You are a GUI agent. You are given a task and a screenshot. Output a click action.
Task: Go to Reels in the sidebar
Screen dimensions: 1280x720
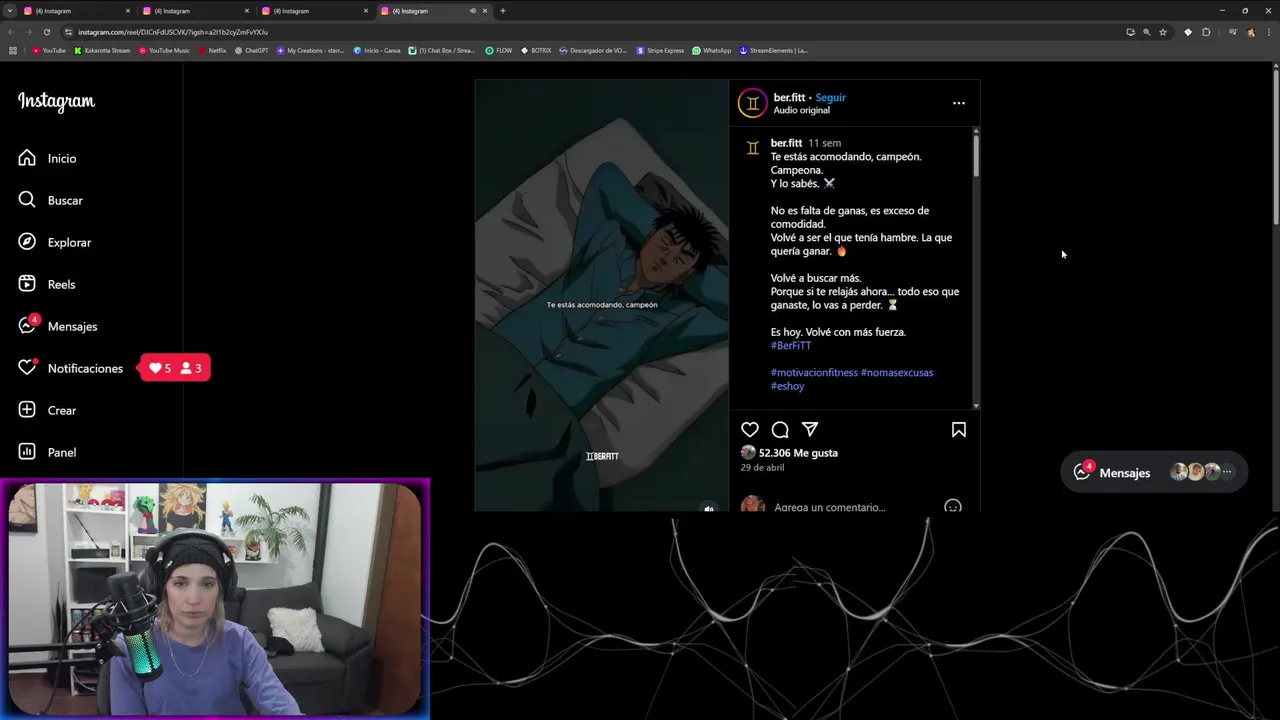click(x=47, y=284)
